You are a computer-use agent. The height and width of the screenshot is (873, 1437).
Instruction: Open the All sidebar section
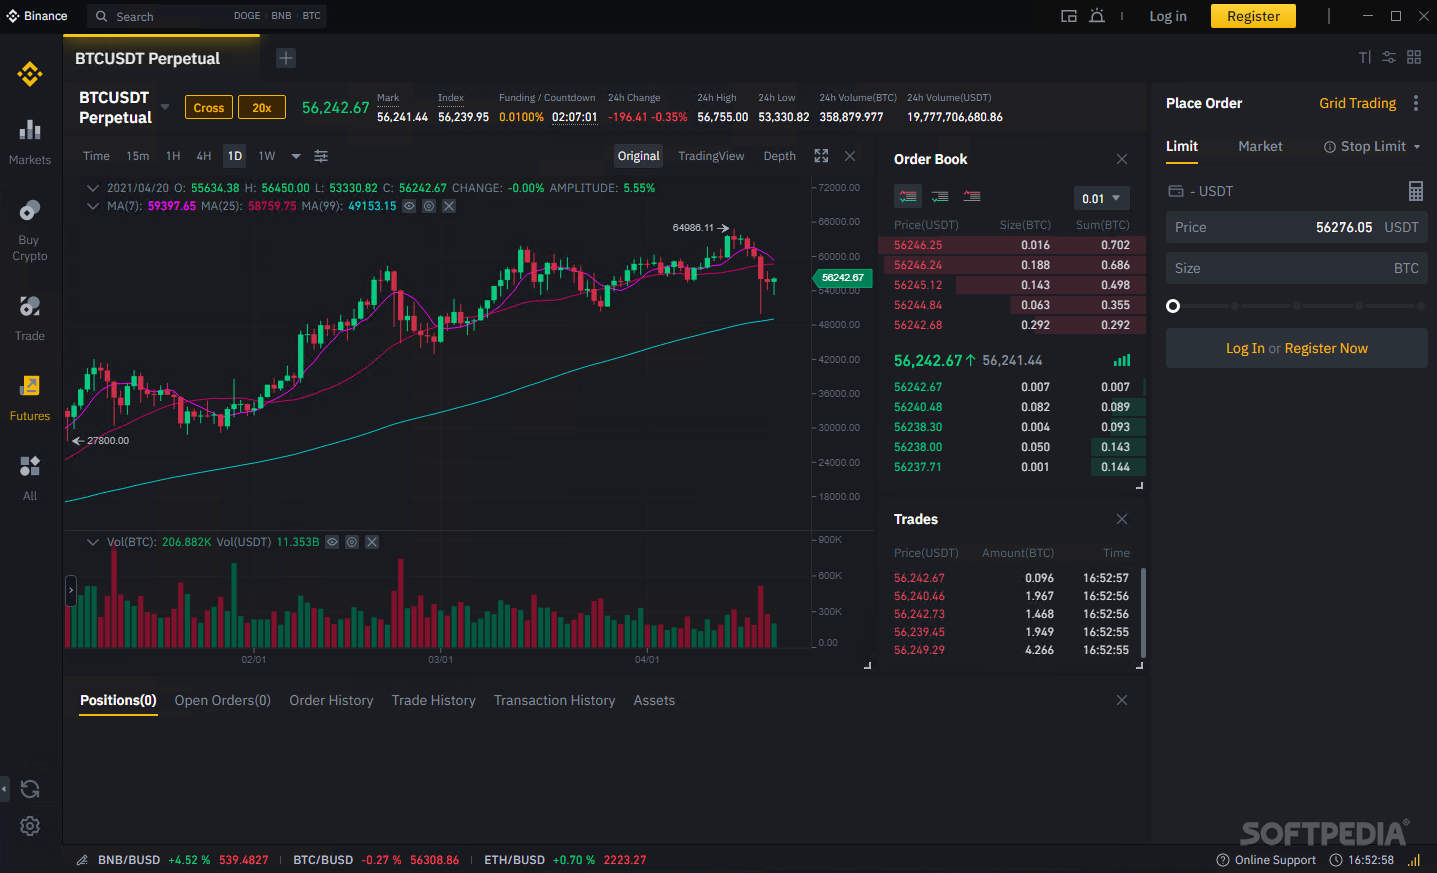(x=30, y=479)
